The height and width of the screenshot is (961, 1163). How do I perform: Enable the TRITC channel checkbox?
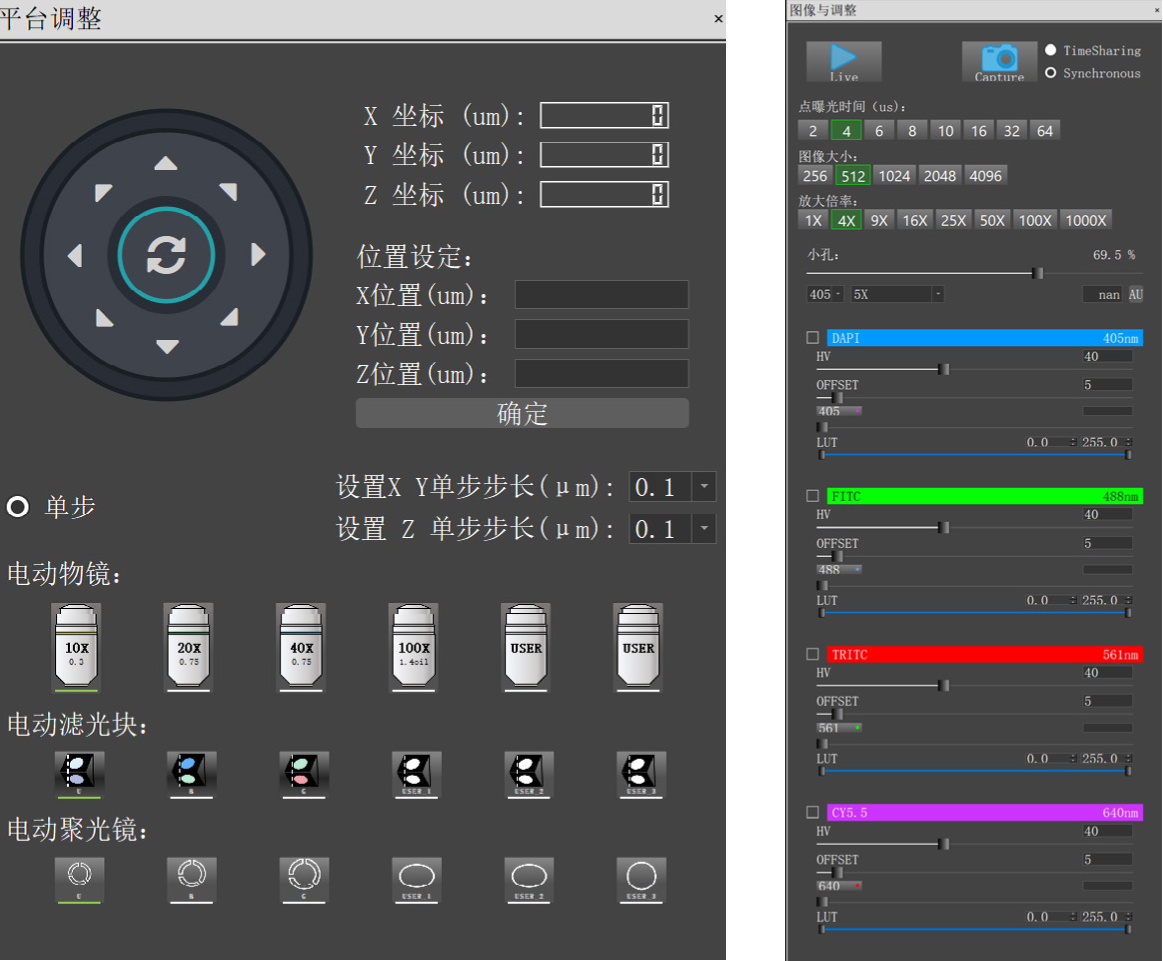point(813,654)
